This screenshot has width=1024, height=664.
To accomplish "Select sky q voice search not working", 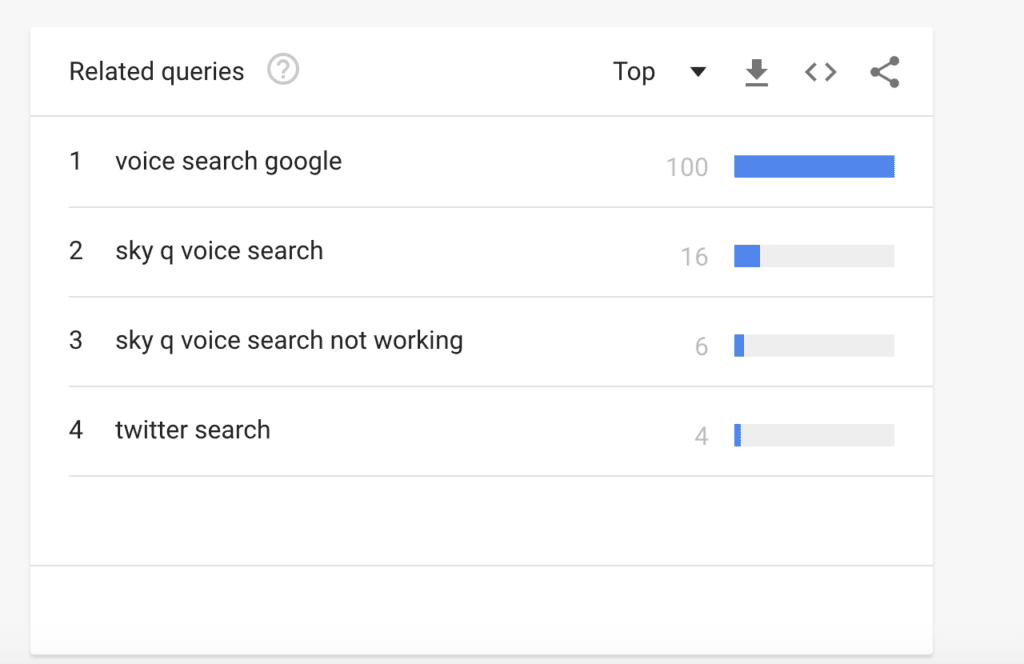I will coord(289,340).
